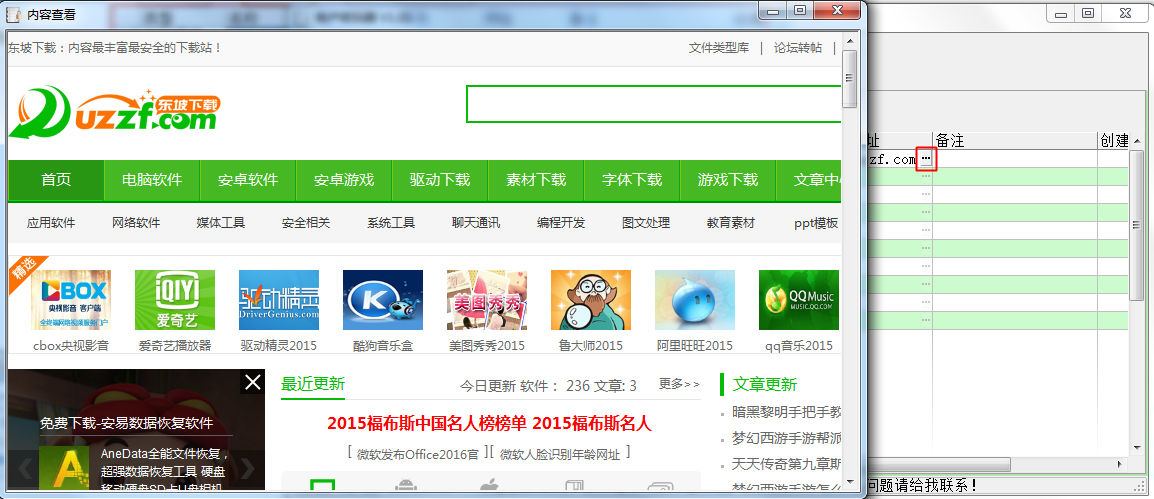Click the 媒体工具 subcategory link
This screenshot has width=1154, height=499.
[x=221, y=223]
